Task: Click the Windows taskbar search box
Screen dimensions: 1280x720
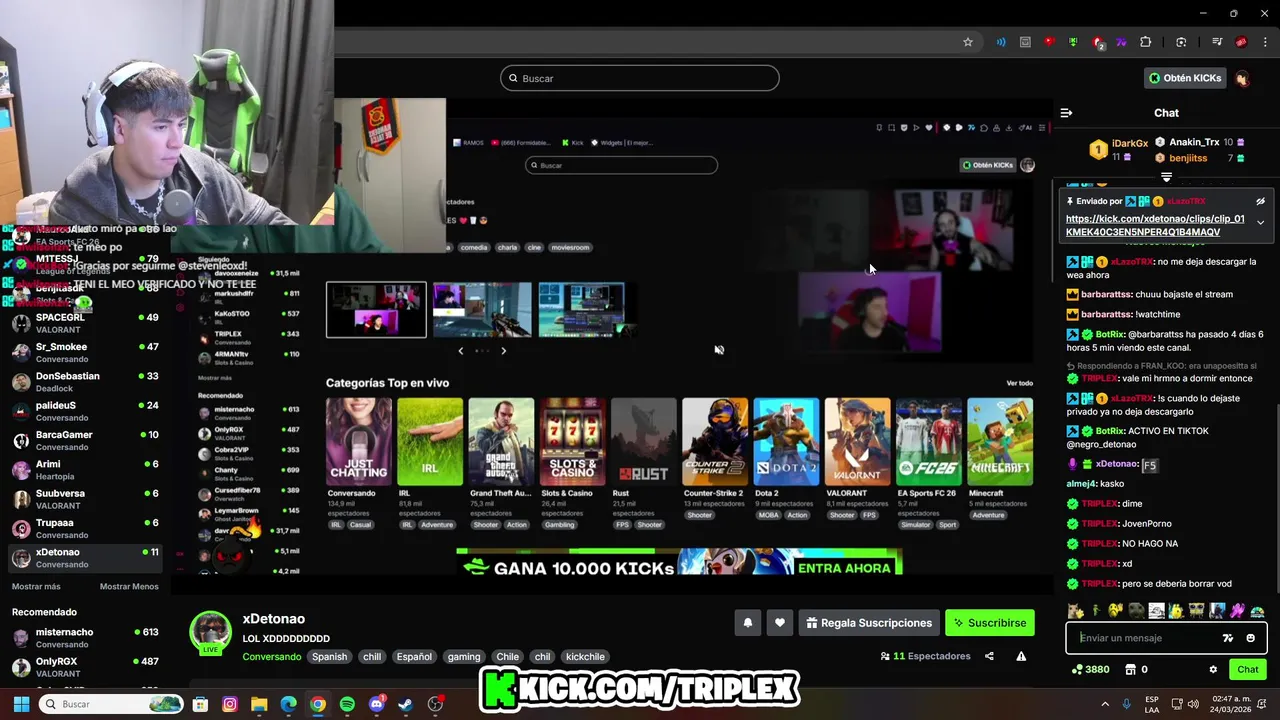Action: click(x=113, y=704)
